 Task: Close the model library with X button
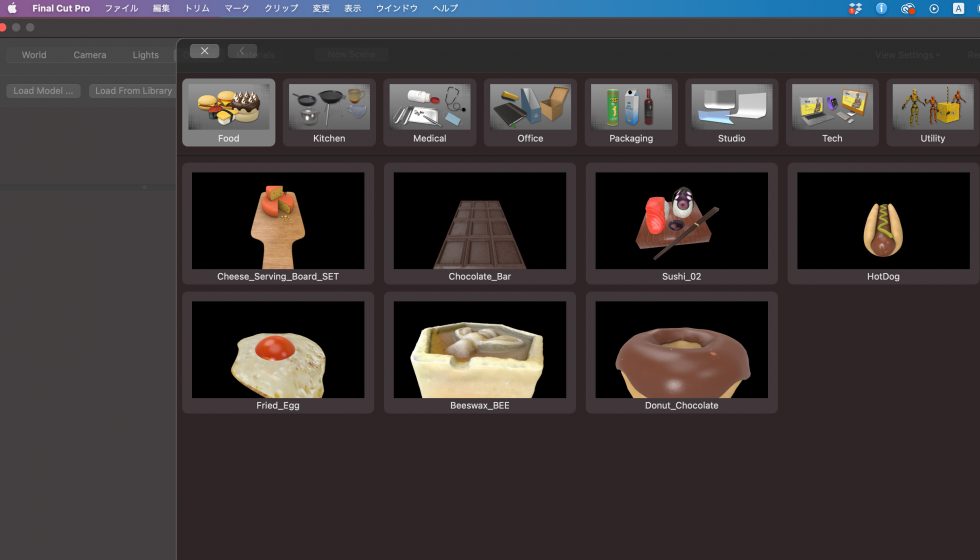(x=204, y=51)
